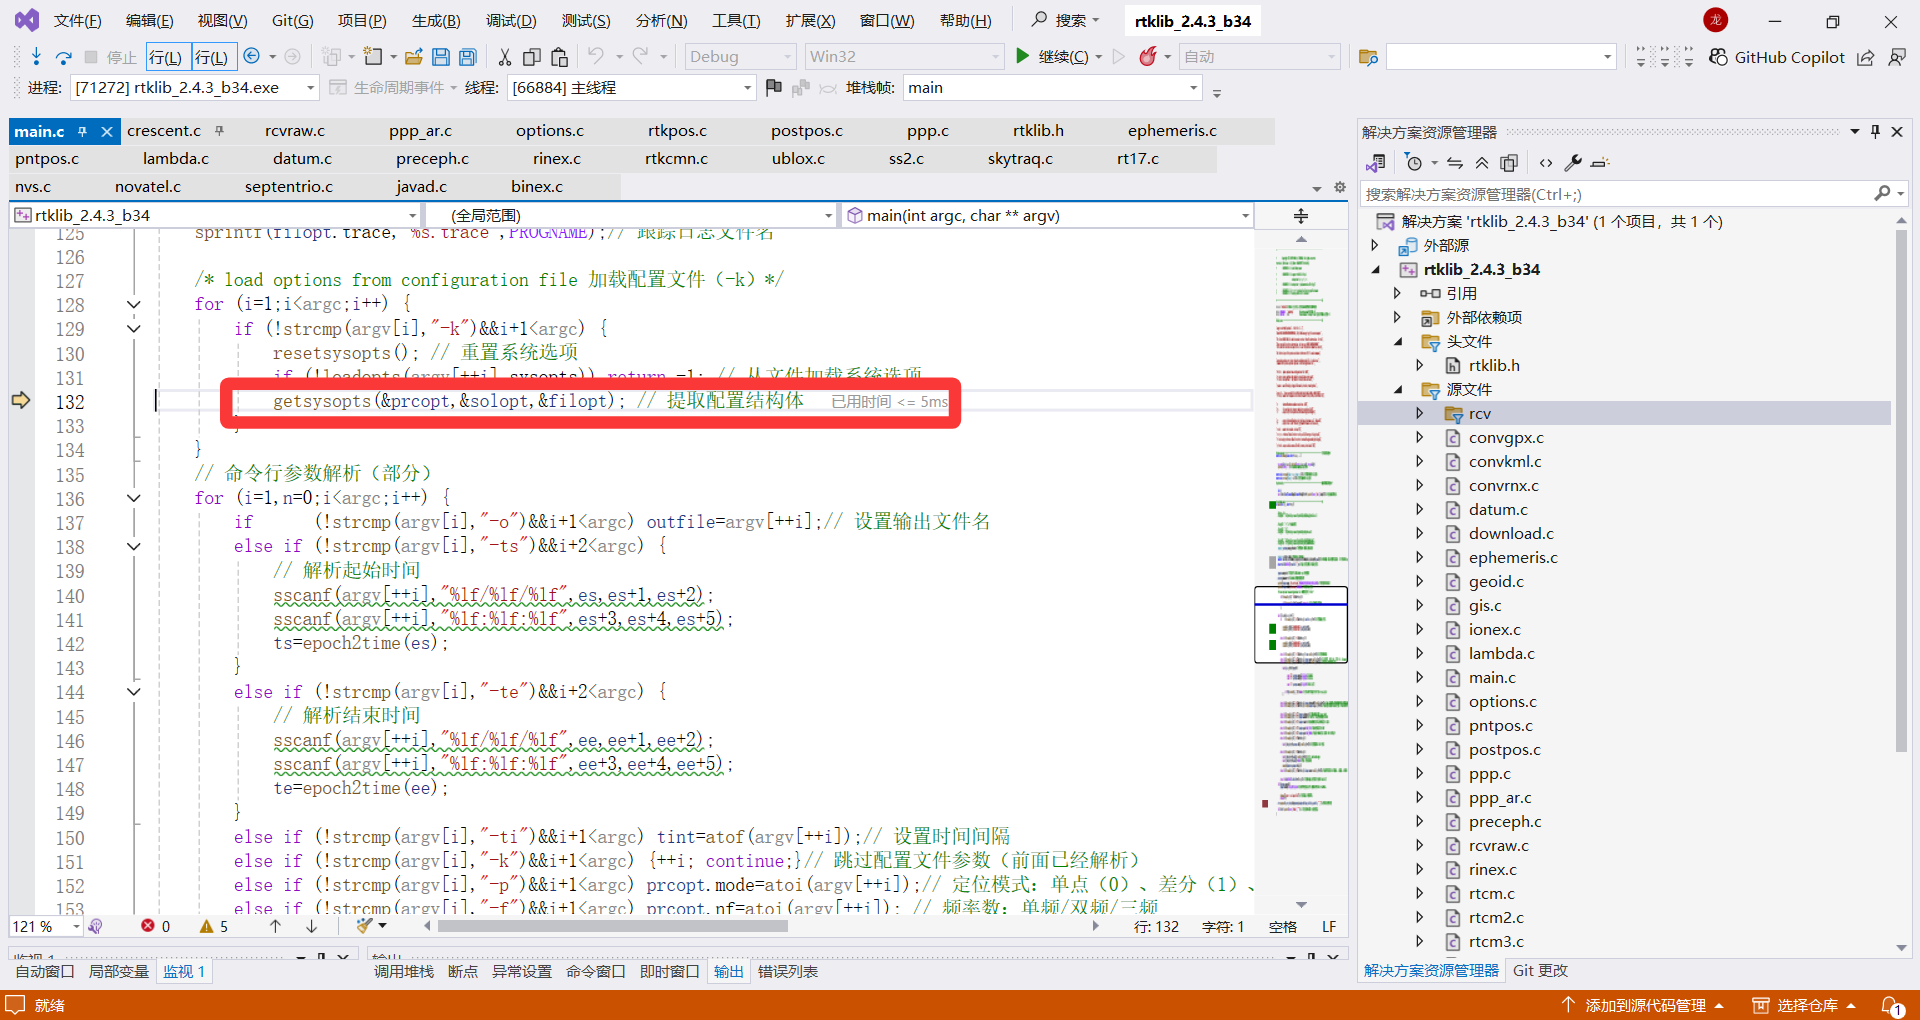
Task: Click the Properties wrench icon
Action: click(1572, 163)
